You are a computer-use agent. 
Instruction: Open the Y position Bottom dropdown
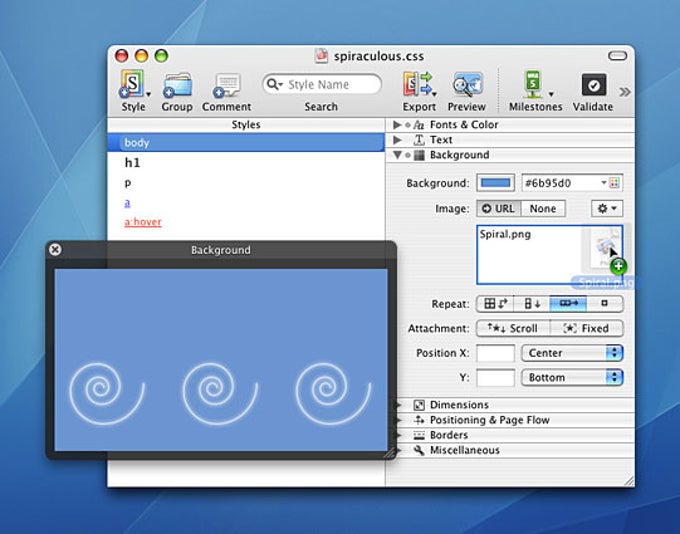point(572,378)
